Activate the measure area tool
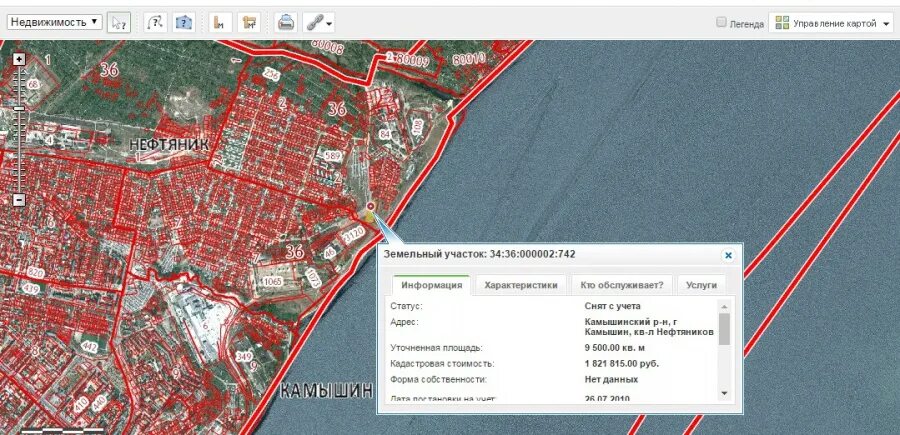 [x=249, y=23]
